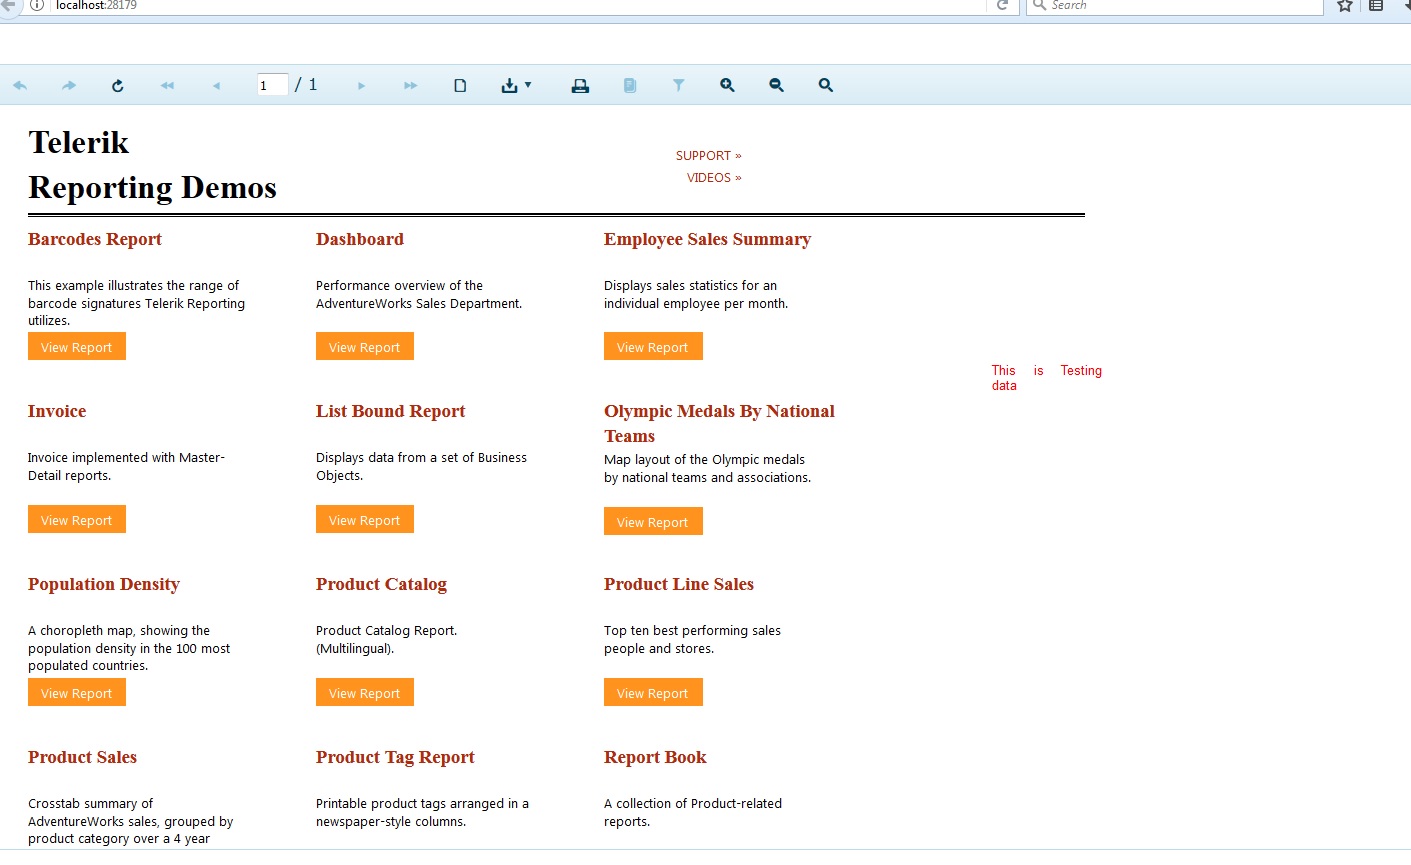
Task: Open the Product Tag Report heading
Action: point(395,758)
